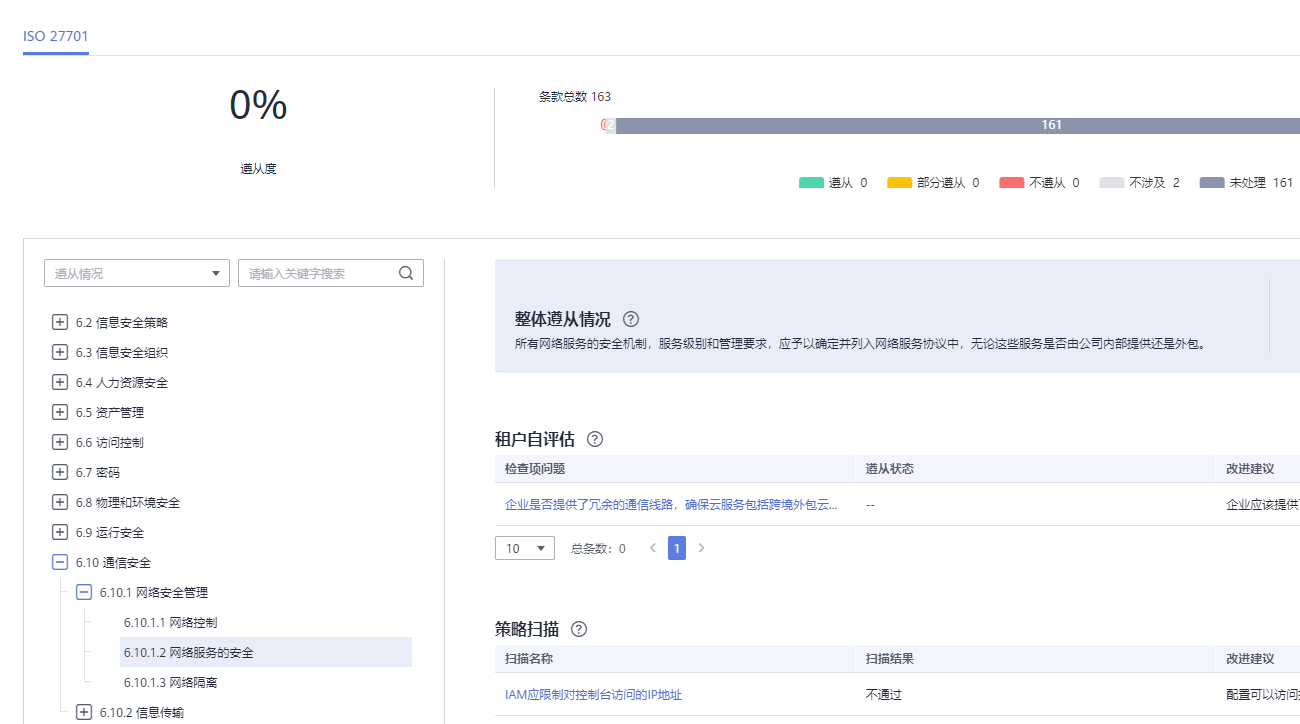The height and width of the screenshot is (724, 1300).
Task: Click the 不通过 scan result cell
Action: (884, 694)
